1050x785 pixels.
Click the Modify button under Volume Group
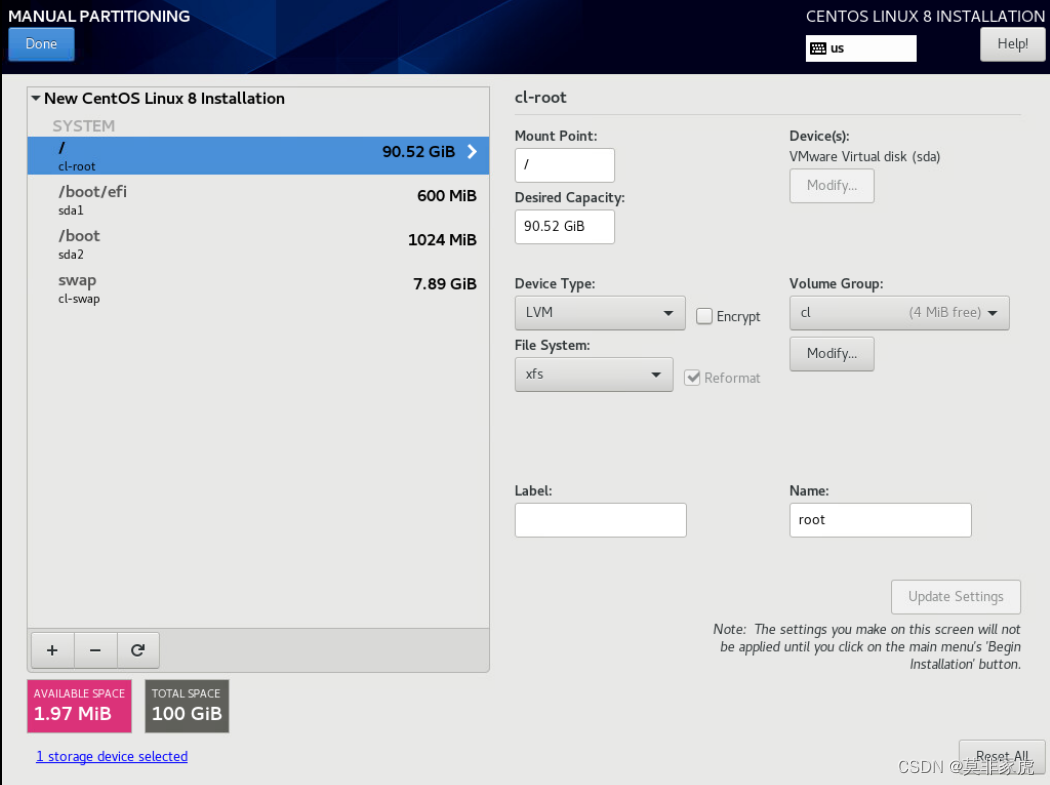click(x=832, y=354)
